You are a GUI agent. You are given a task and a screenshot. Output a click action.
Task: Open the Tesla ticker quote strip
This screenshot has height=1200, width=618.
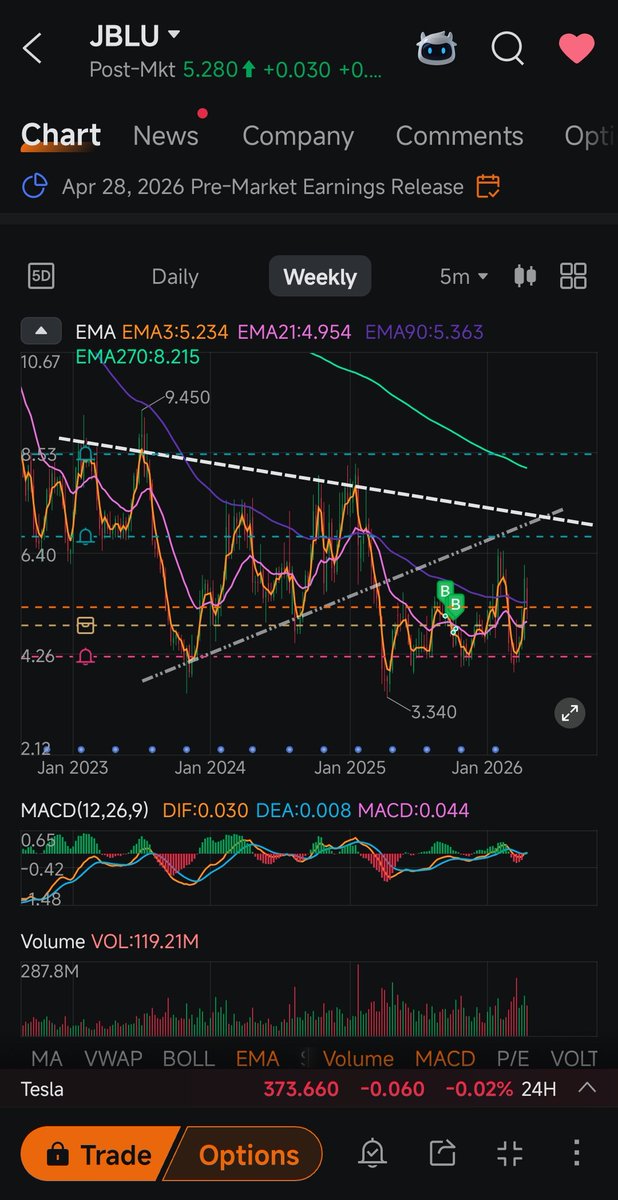[309, 1089]
